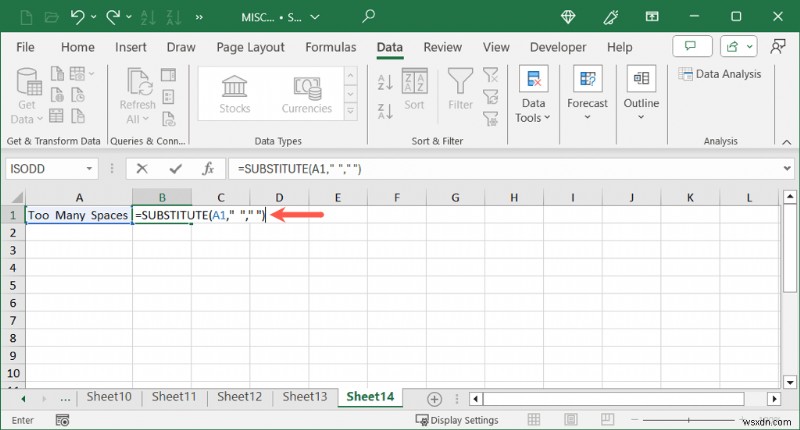800x430 pixels.
Task: Open the Undo history dropdown arrow
Action: [93, 17]
